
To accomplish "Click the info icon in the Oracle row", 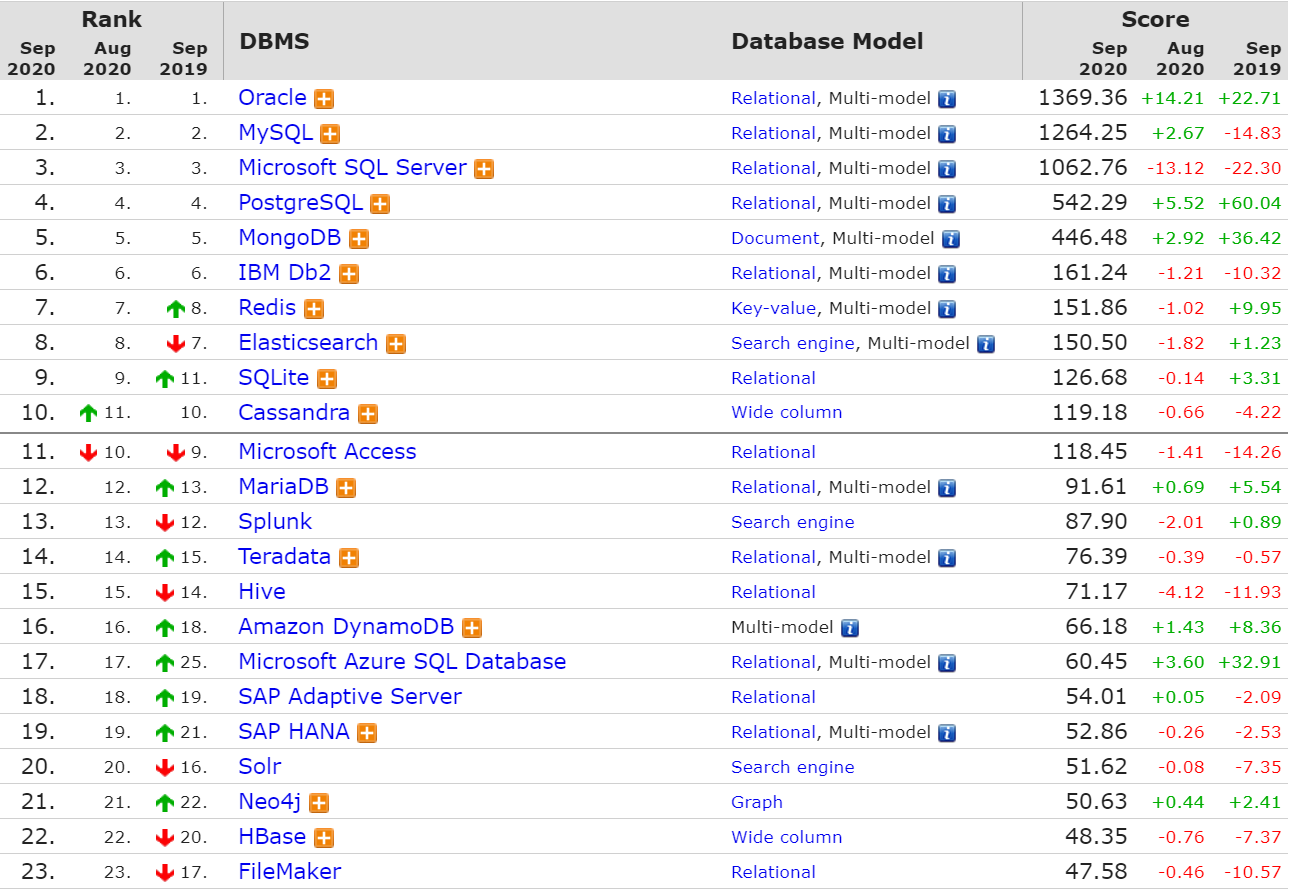I will pos(947,99).
